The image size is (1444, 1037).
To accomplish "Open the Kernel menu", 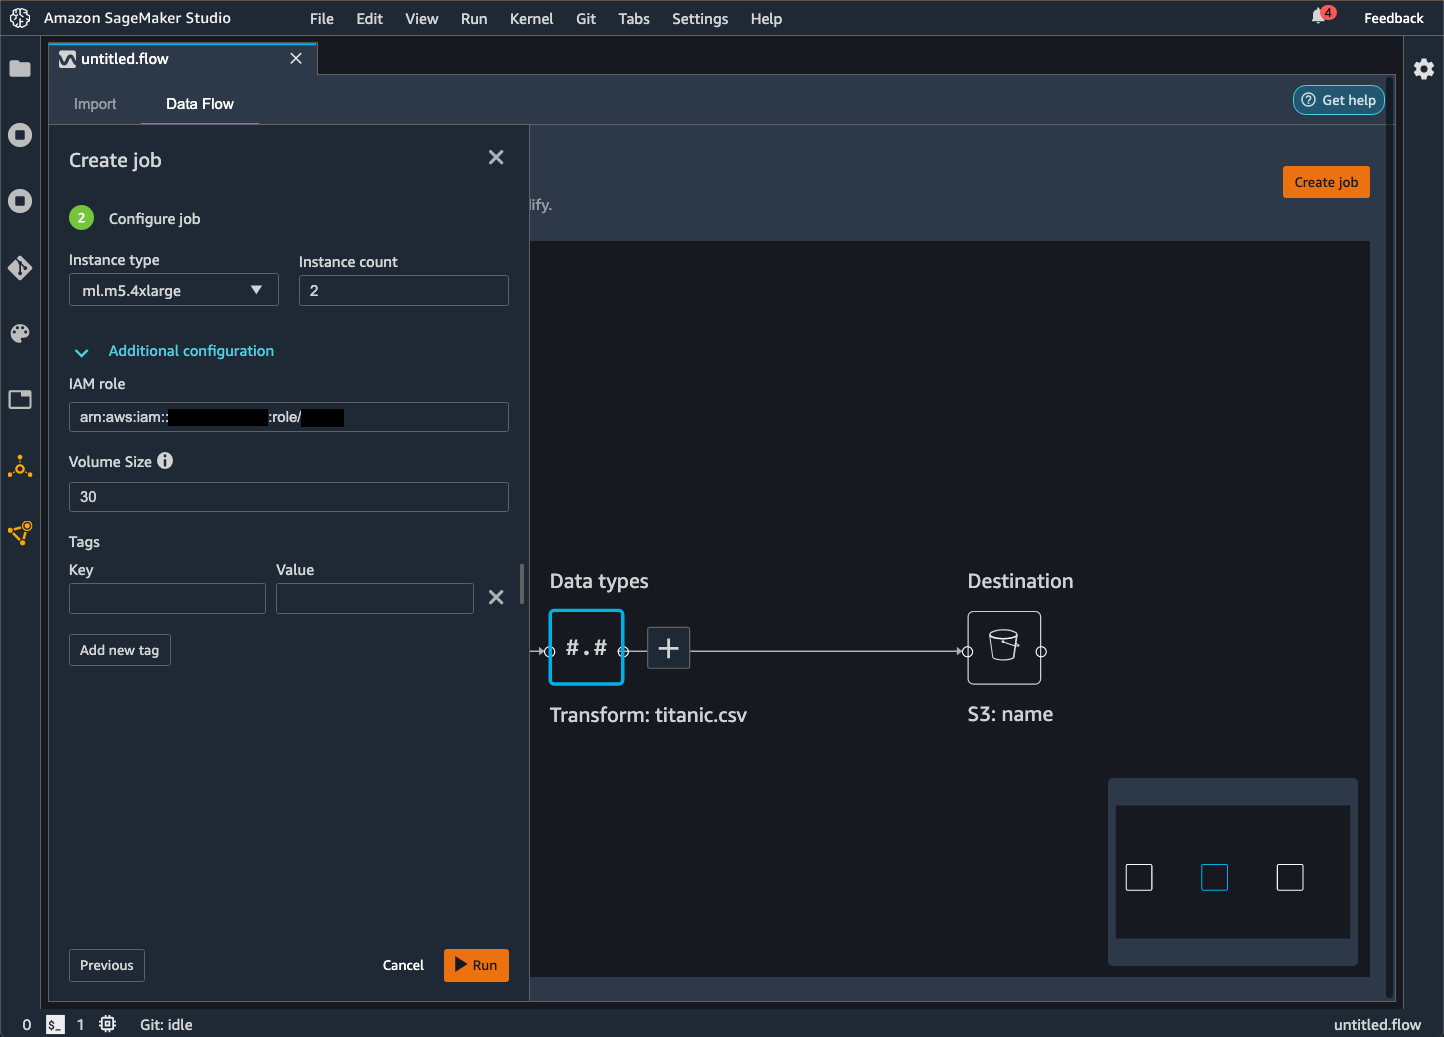I will point(531,19).
